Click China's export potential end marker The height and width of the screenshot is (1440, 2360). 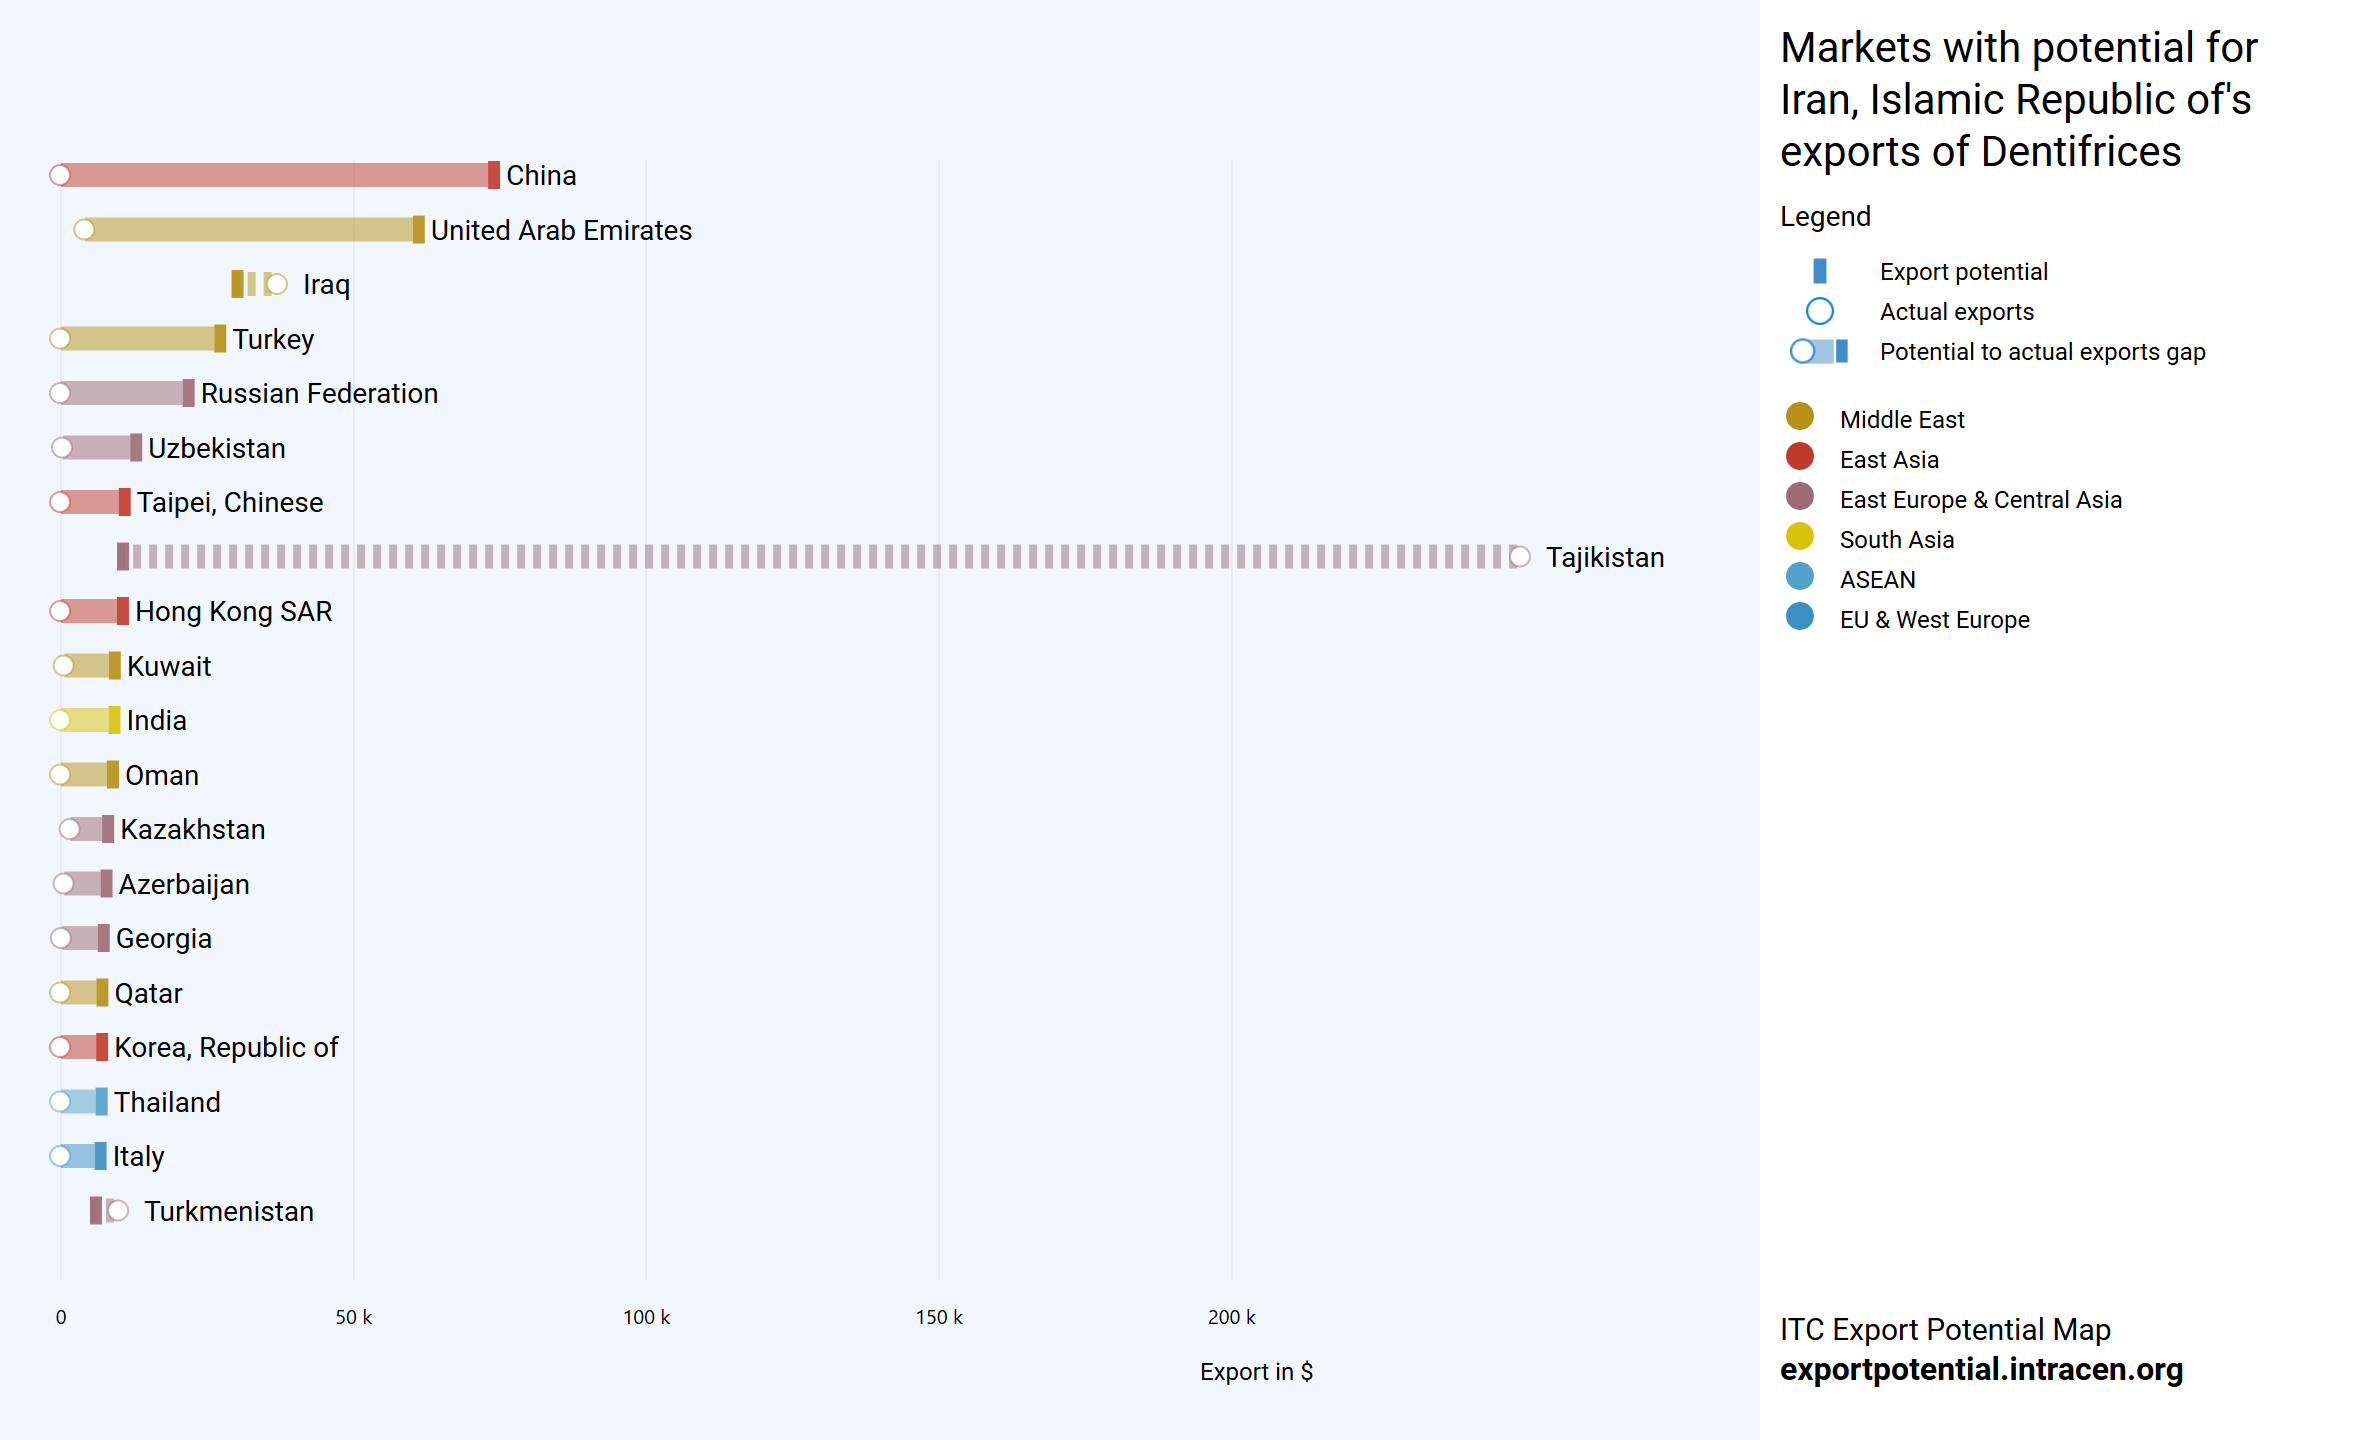click(493, 175)
